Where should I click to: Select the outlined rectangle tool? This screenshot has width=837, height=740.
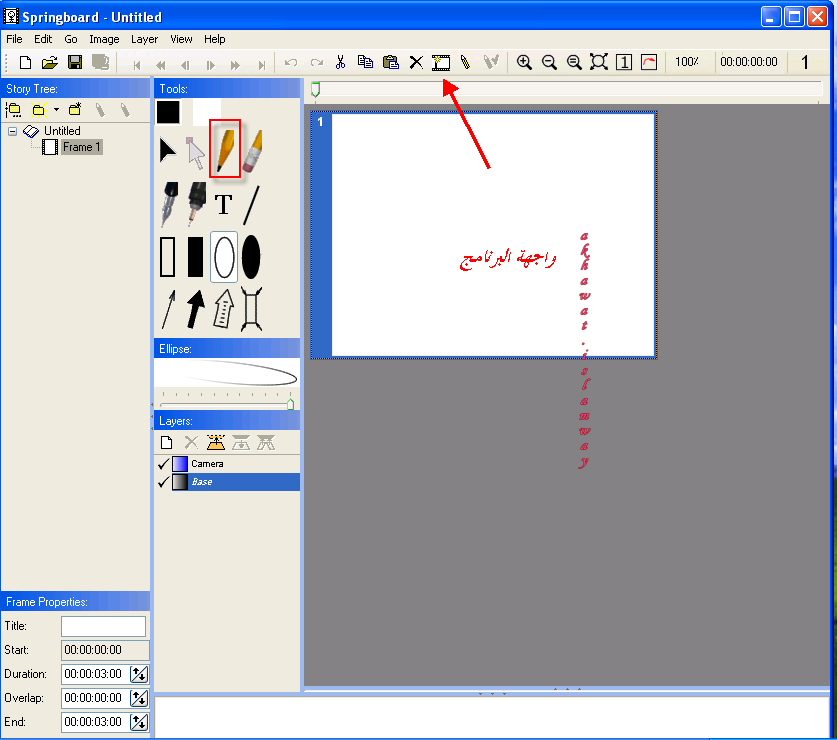click(x=168, y=257)
